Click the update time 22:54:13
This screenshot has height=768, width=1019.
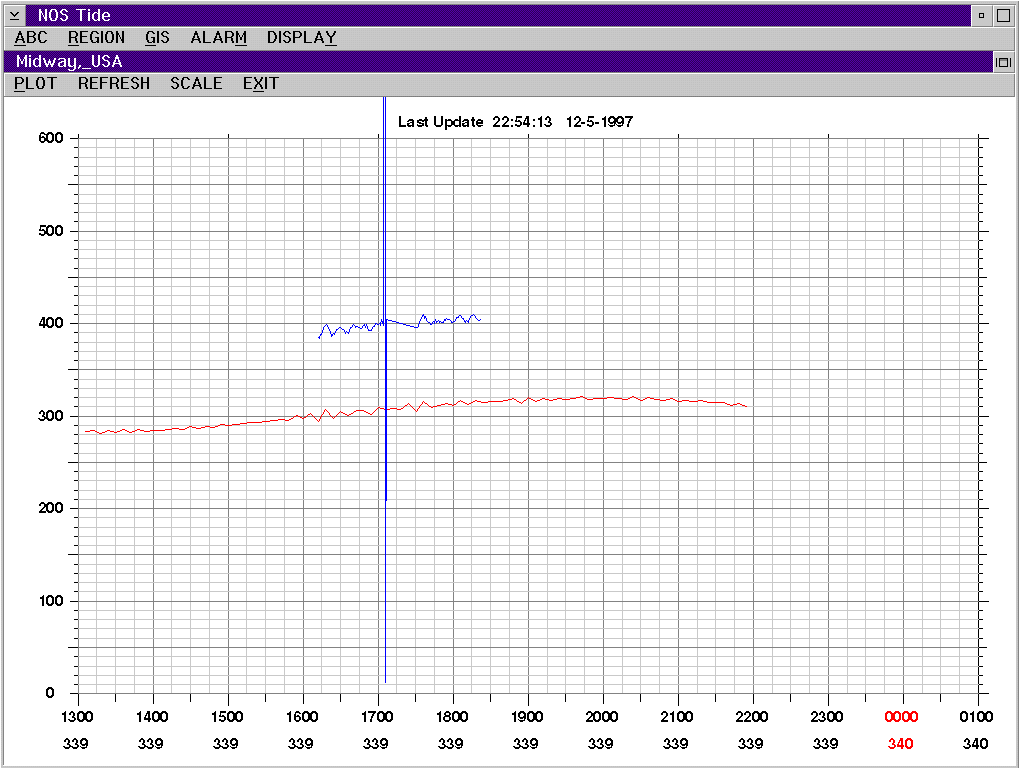(522, 122)
